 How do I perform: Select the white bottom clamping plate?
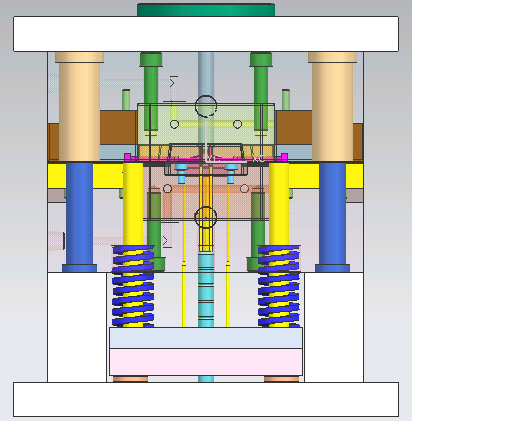[x=206, y=399]
